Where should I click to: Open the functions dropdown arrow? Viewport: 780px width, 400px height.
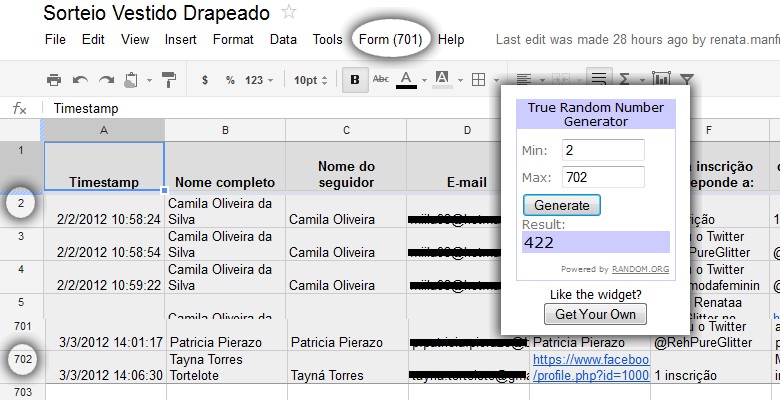click(642, 80)
